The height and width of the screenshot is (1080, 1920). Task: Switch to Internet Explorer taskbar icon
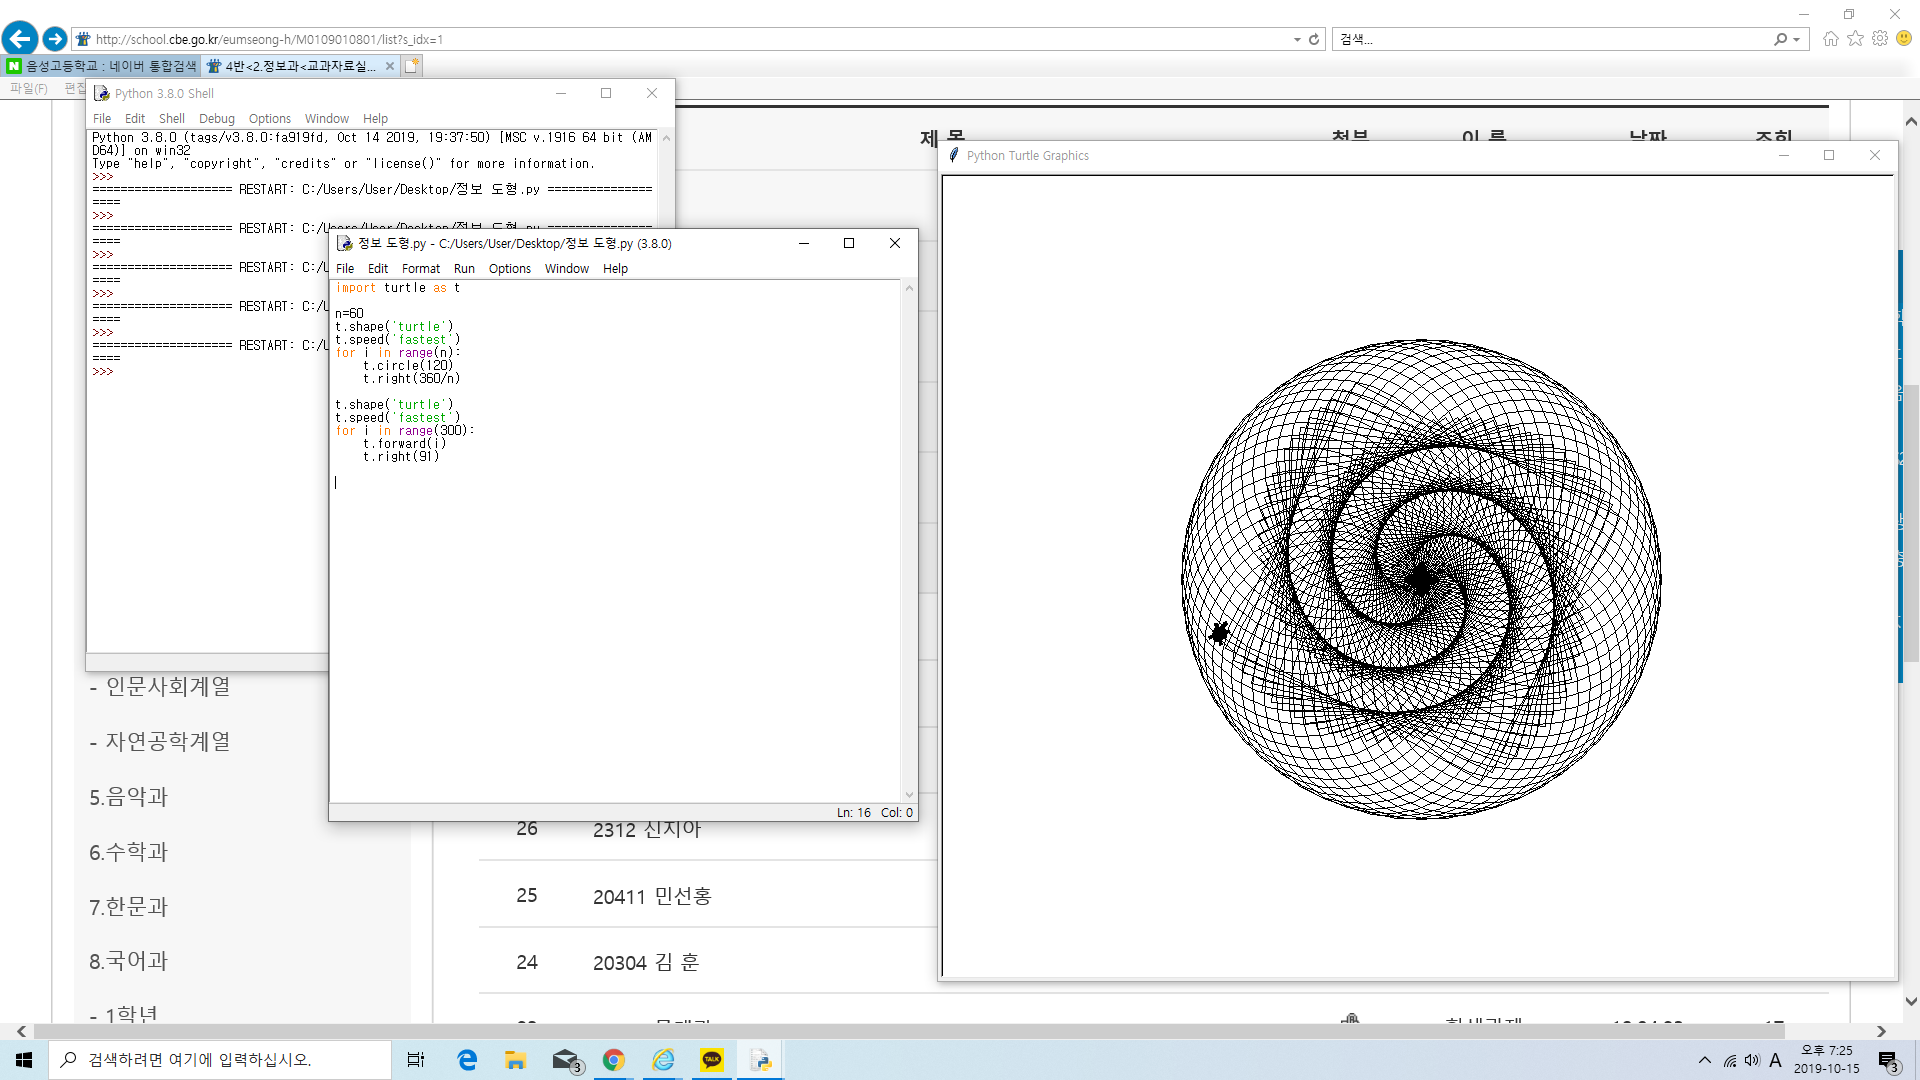(x=663, y=1060)
